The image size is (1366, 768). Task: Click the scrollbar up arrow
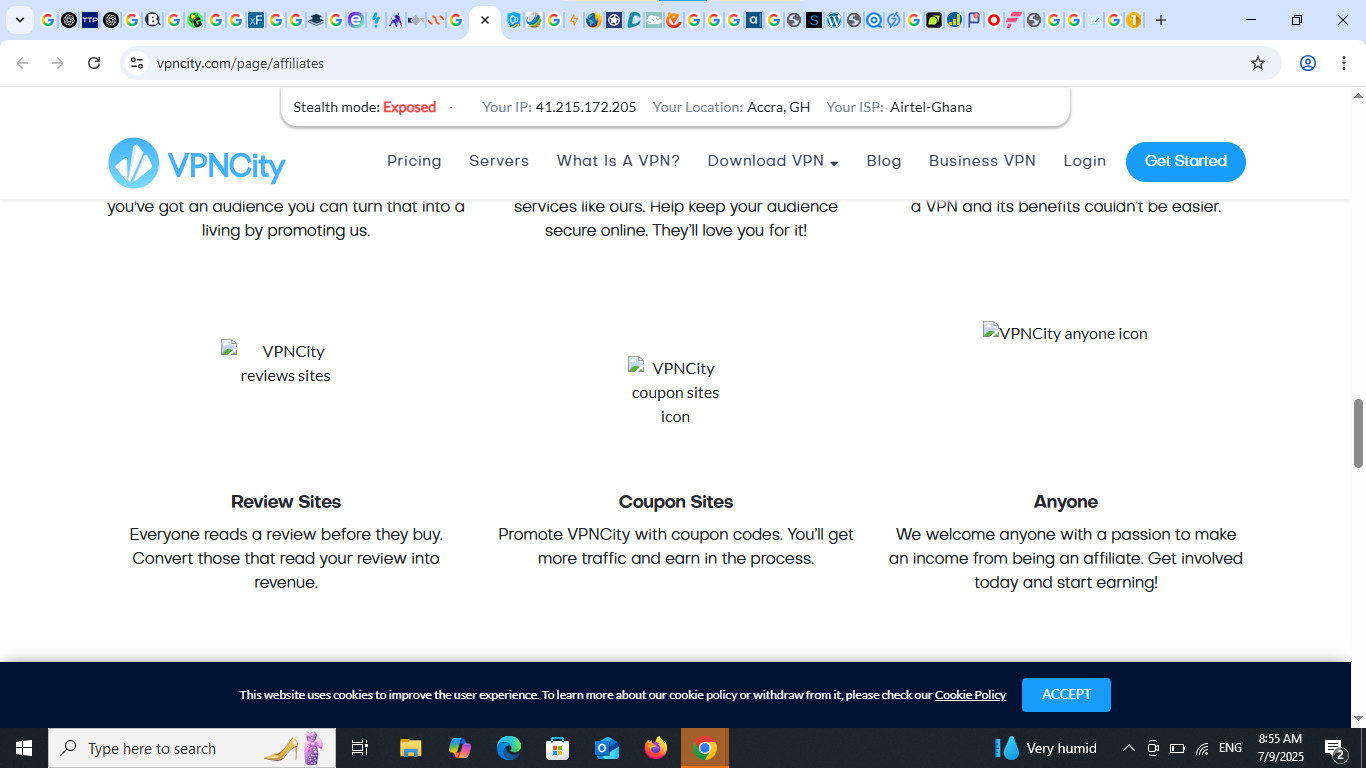pos(1358,96)
